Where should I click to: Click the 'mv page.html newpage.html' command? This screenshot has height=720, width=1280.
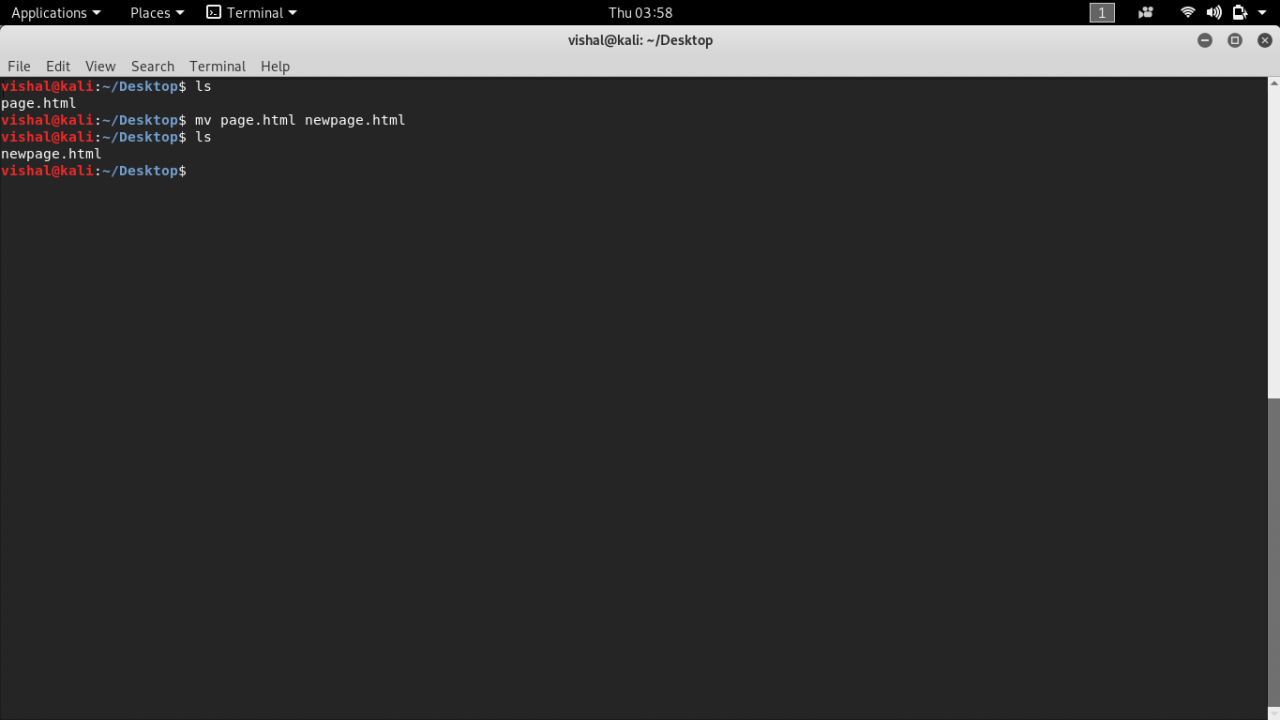(x=300, y=120)
